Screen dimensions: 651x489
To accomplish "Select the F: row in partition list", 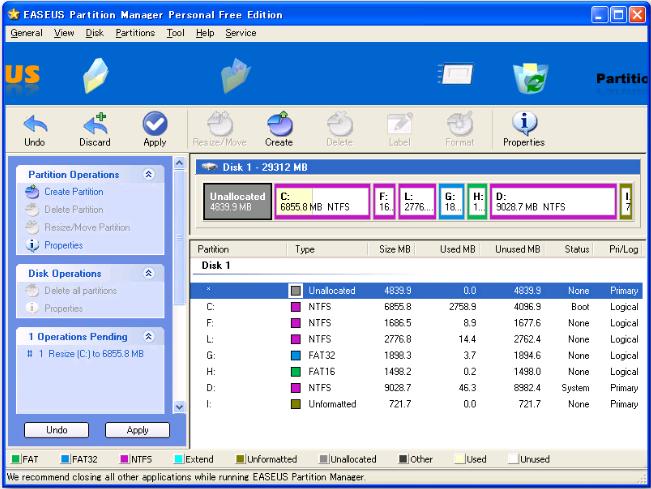I will tap(416, 323).
